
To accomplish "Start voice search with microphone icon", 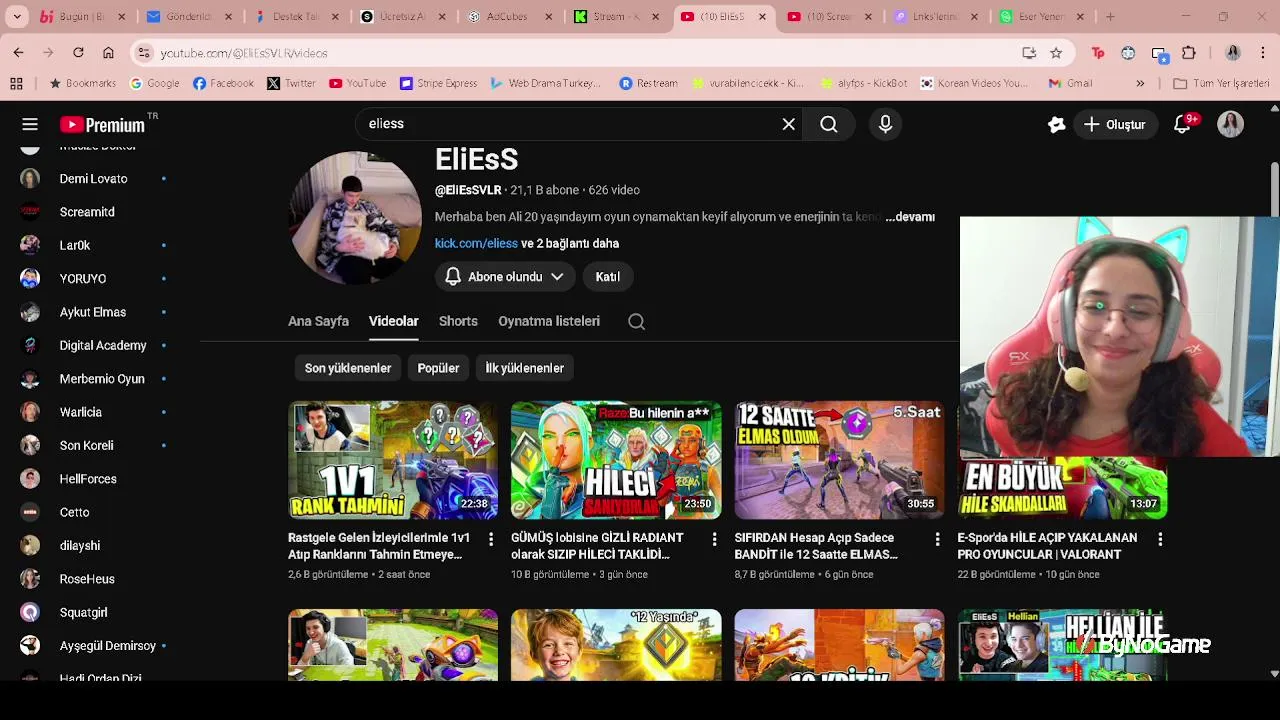I will coord(885,124).
